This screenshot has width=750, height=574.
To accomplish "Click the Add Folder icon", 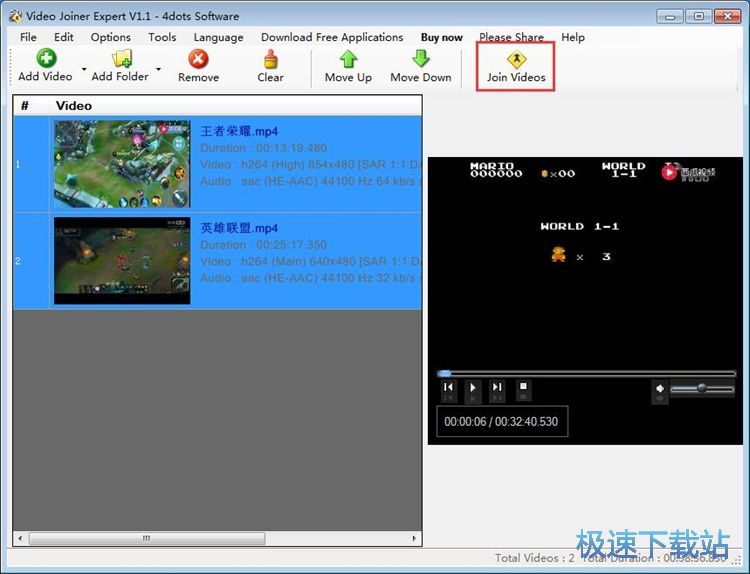I will [121, 59].
